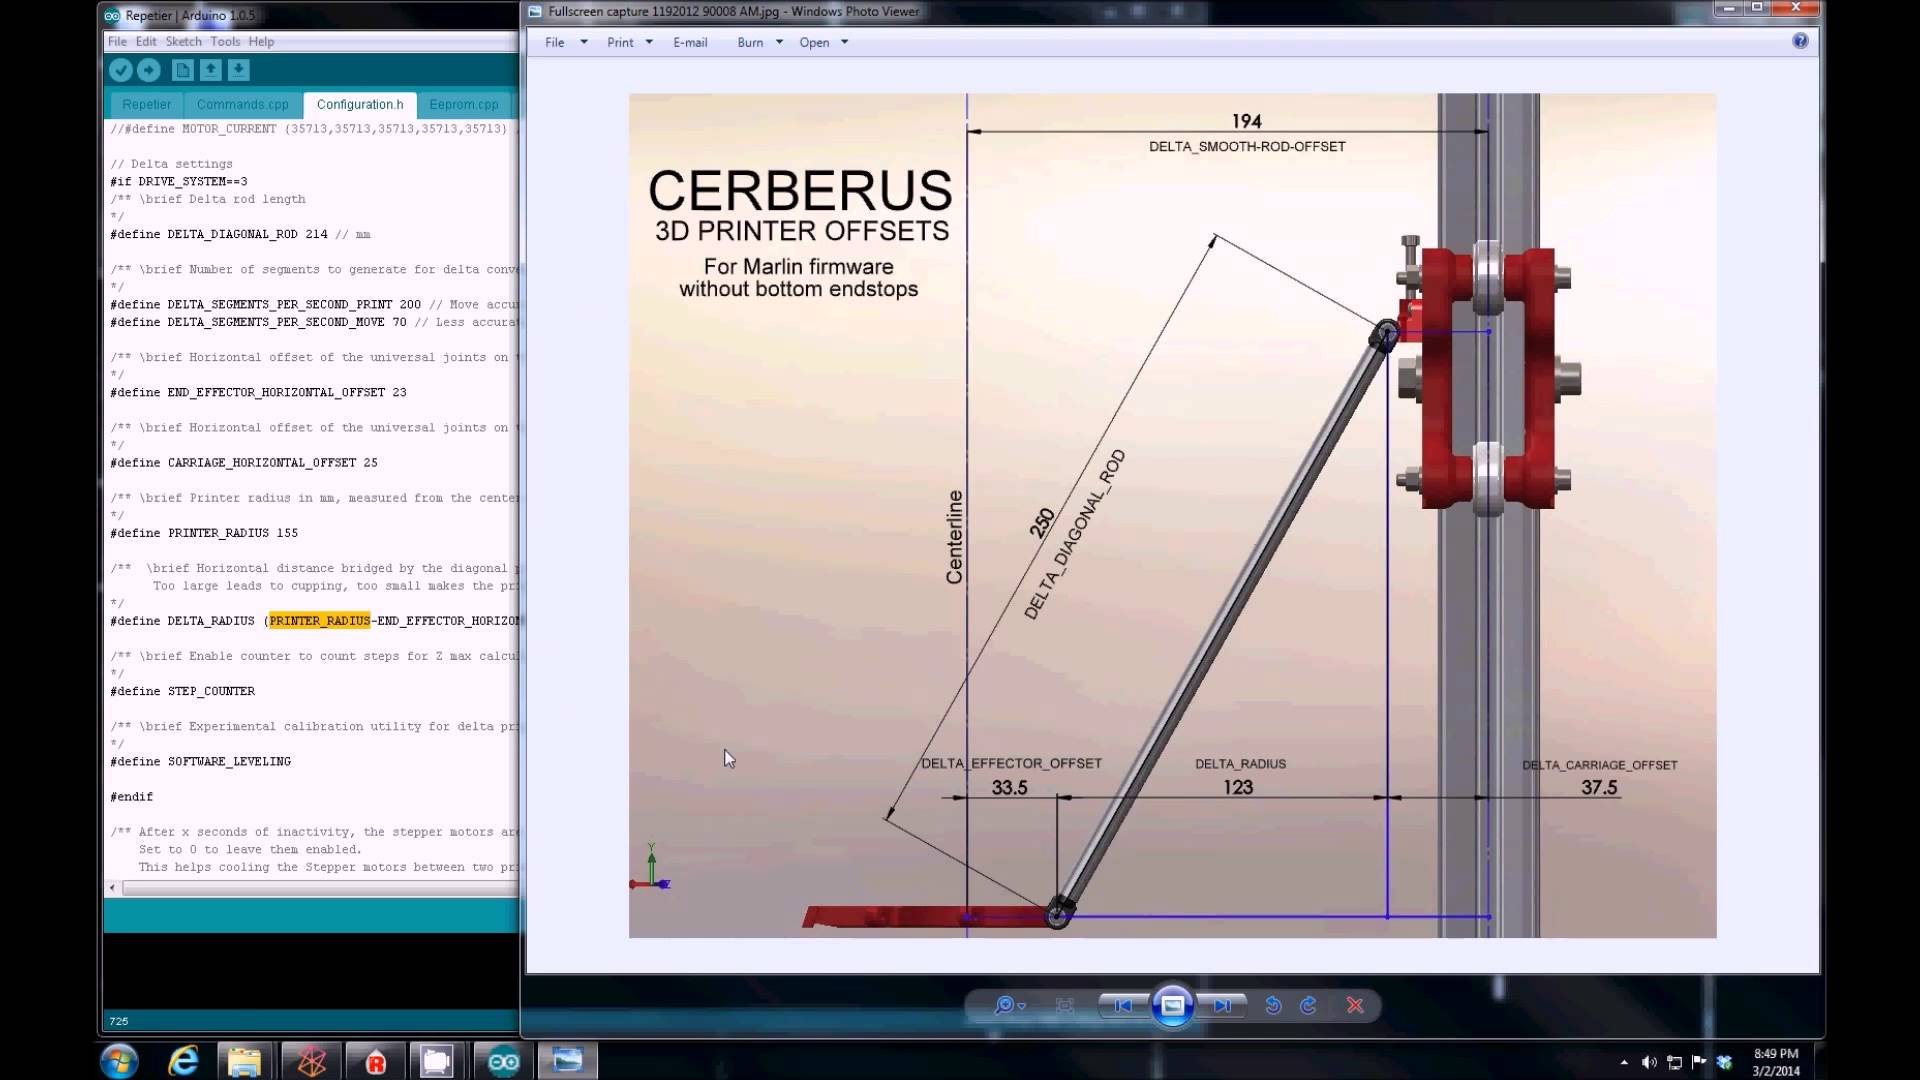Switch to the Repetier tab
Viewport: 1920px width, 1080px height.
[146, 104]
